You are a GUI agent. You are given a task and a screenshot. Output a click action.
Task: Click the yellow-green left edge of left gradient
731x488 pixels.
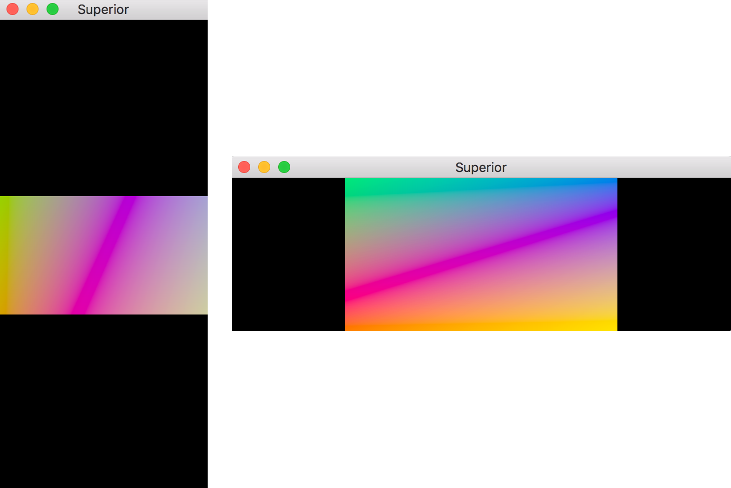point(5,240)
